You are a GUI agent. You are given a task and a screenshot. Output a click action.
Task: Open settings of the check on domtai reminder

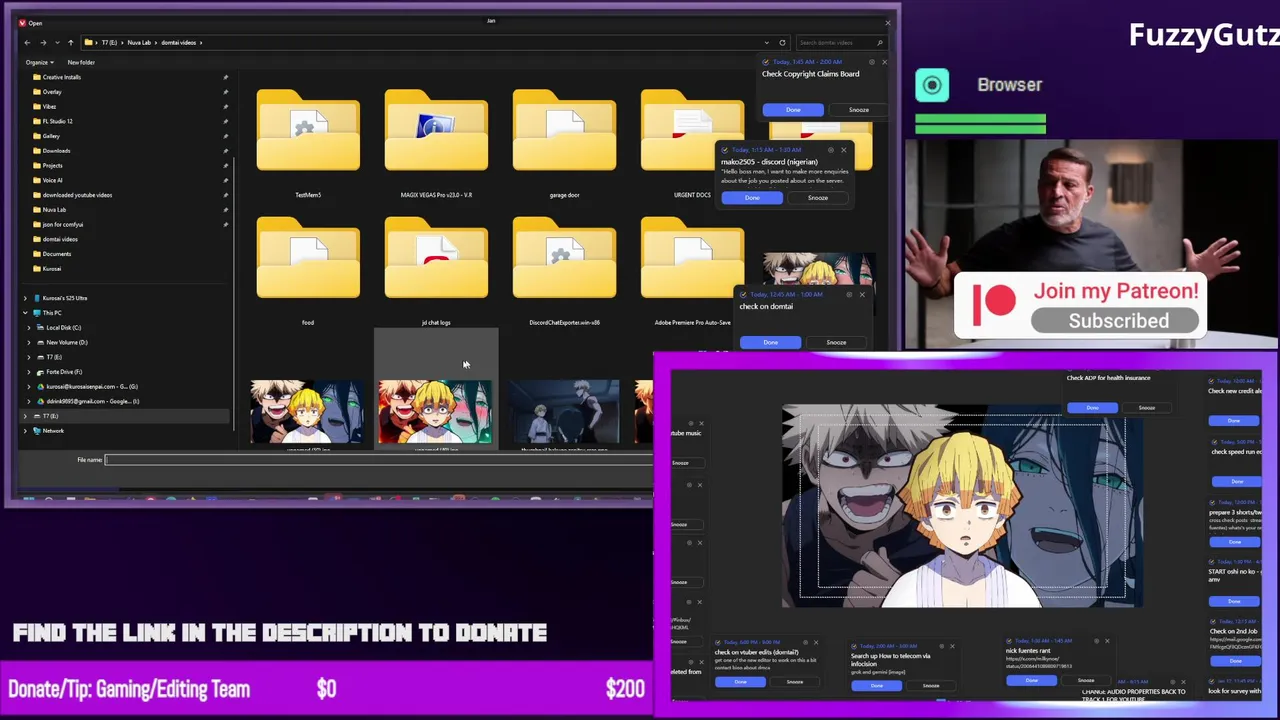click(x=849, y=294)
